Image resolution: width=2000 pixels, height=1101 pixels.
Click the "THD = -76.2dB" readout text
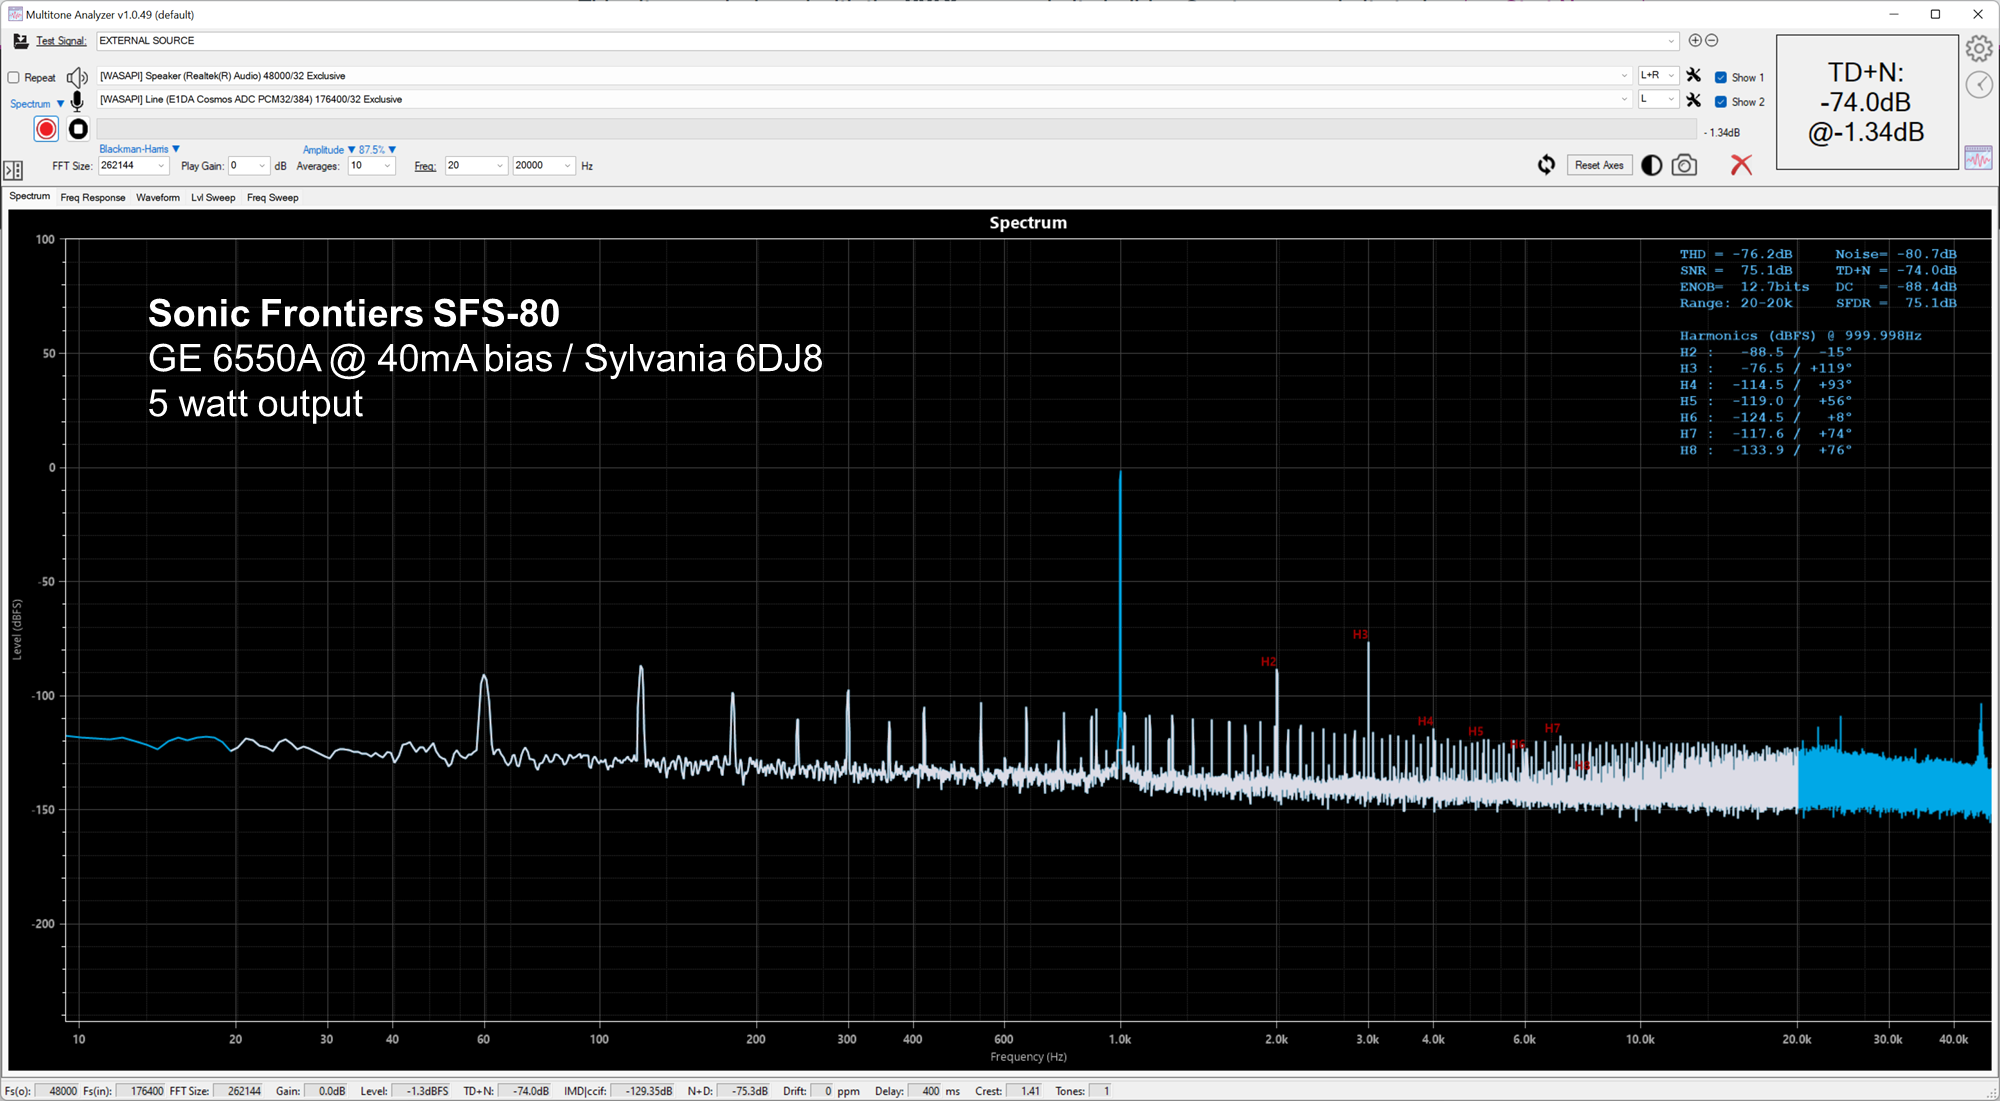(1736, 254)
